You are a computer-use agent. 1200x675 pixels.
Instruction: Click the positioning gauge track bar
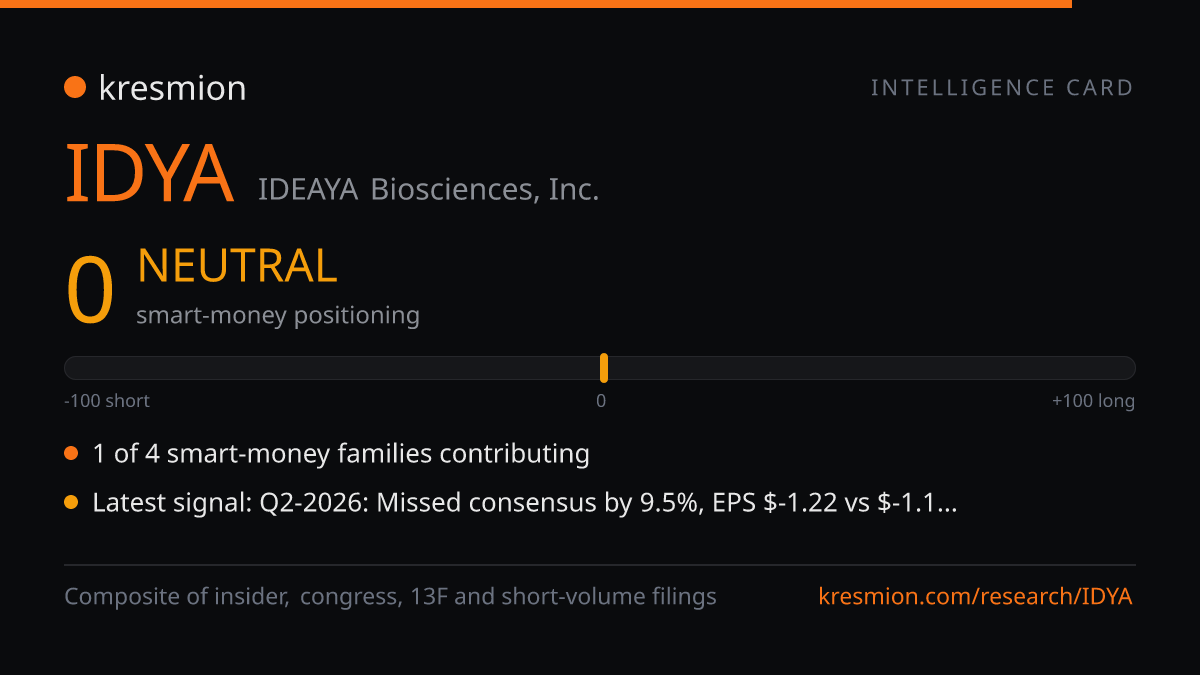[600, 368]
